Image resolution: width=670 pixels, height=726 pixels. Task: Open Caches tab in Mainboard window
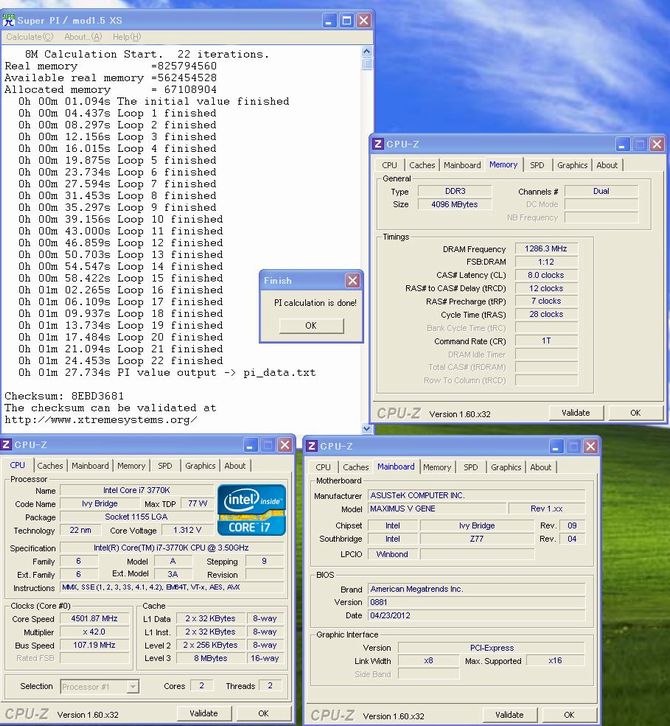[356, 467]
